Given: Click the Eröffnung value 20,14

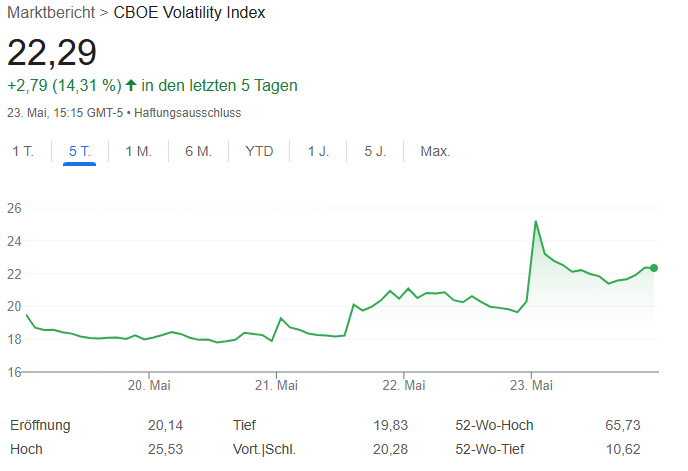Looking at the screenshot, I should pos(165,425).
